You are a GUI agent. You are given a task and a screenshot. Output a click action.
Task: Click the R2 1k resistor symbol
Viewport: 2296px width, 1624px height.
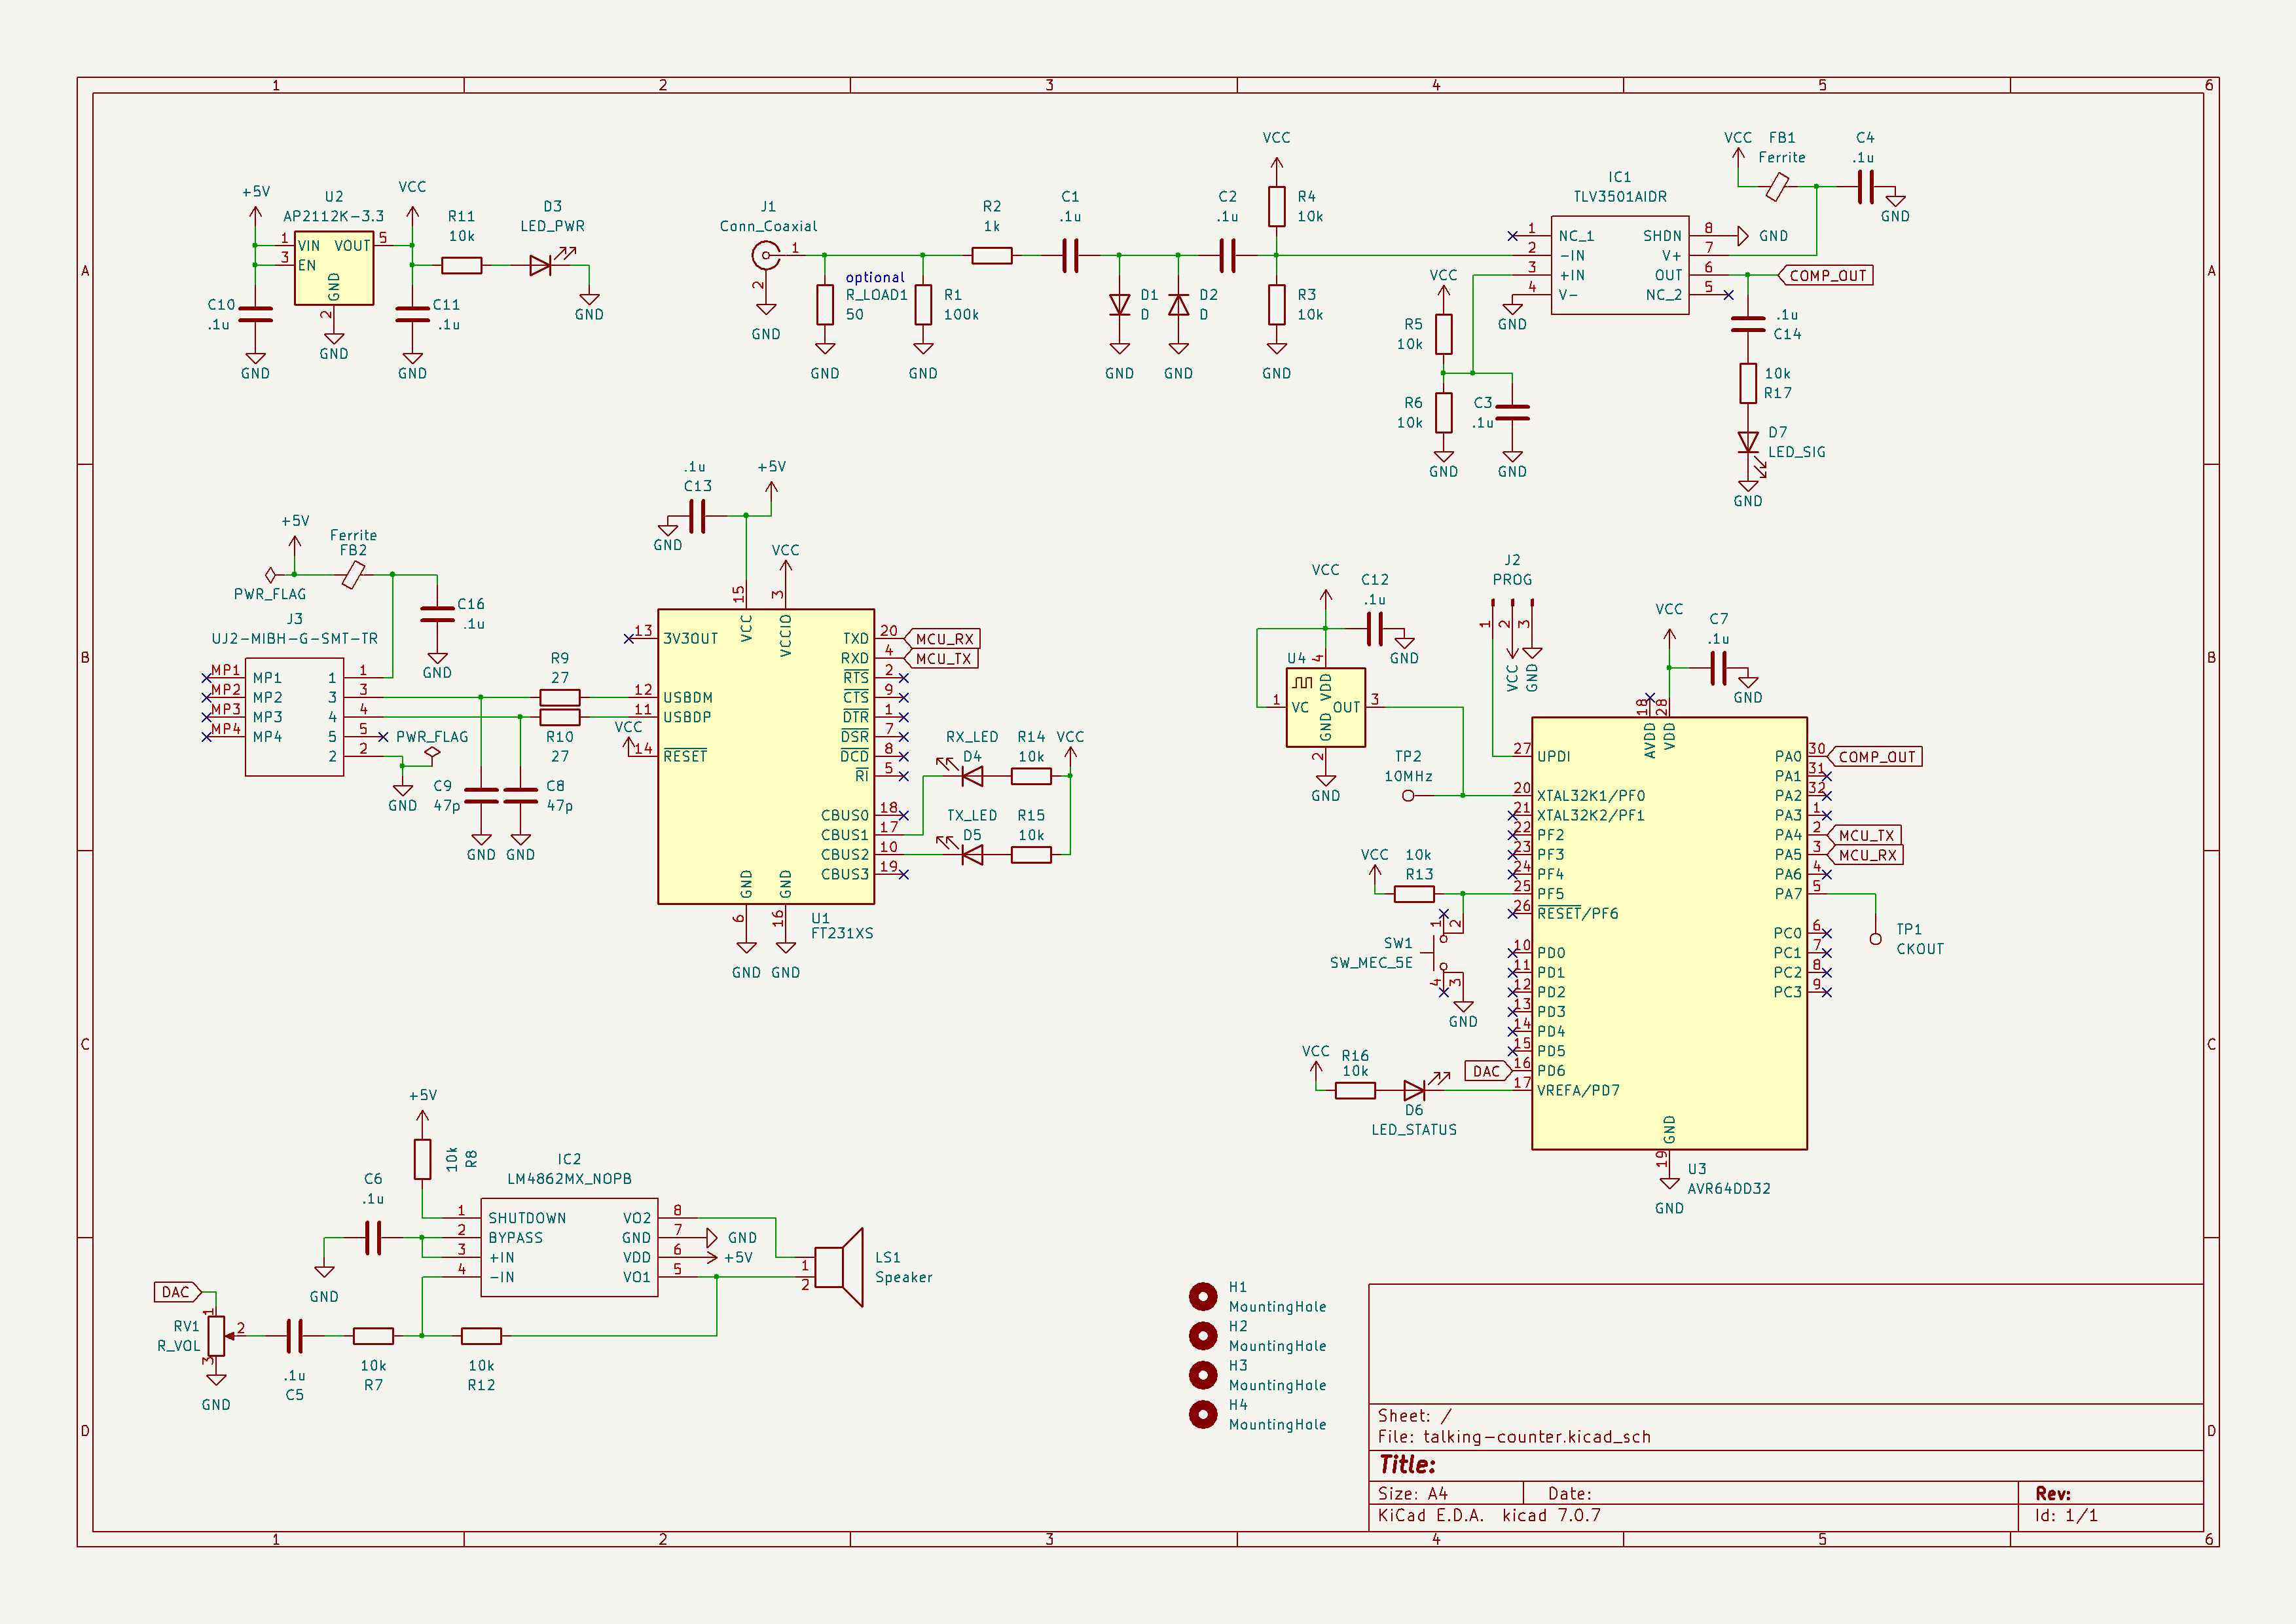(992, 256)
